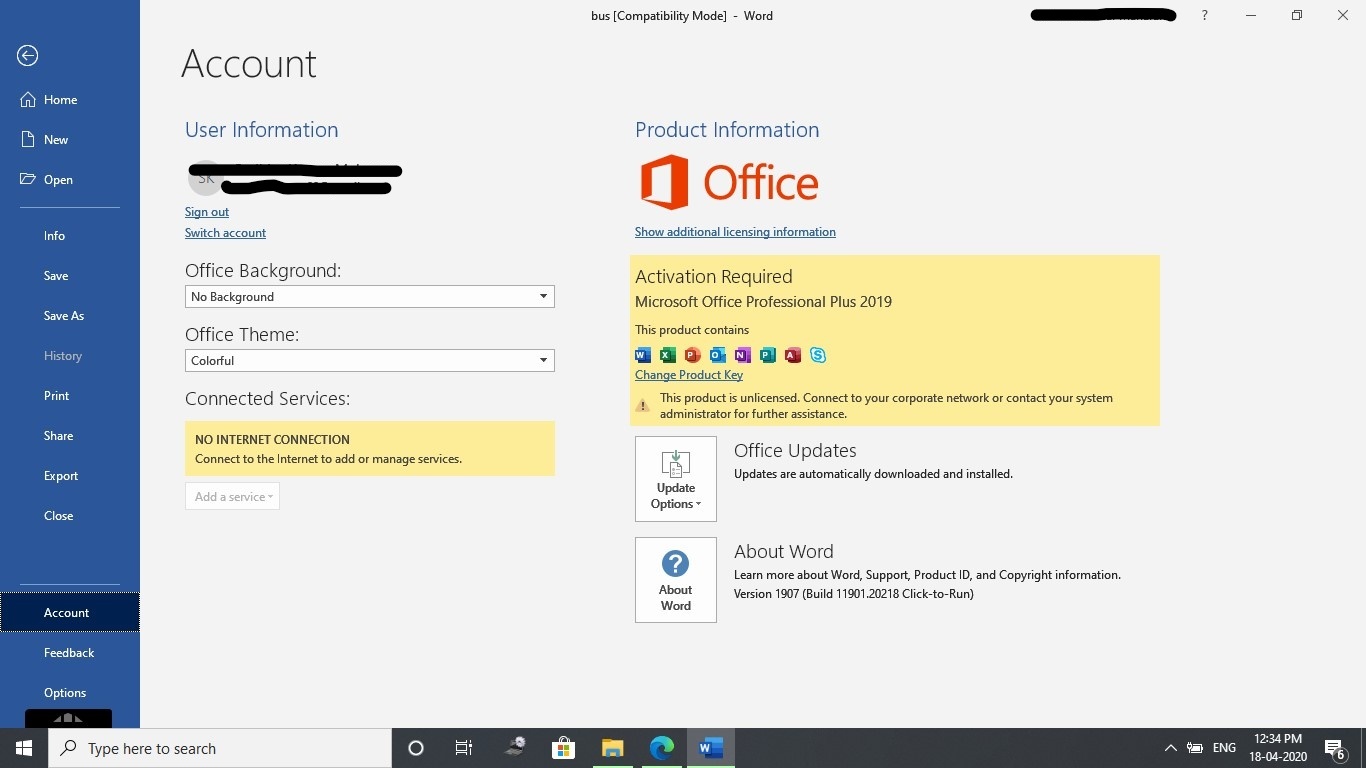Click the Microsoft Store taskbar icon
Screen dimensions: 1366x768
564,748
